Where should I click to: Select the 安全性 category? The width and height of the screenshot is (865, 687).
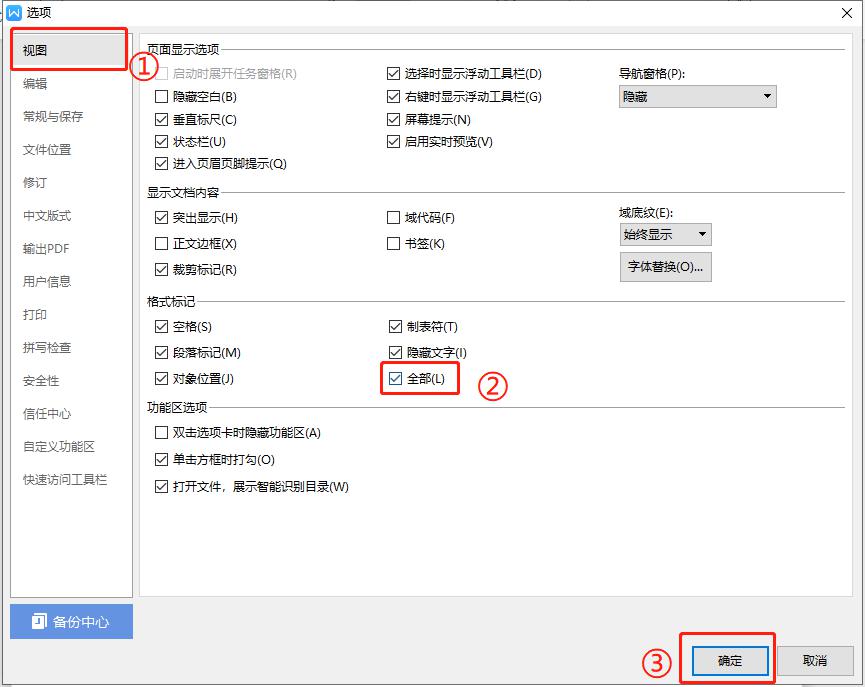click(41, 381)
